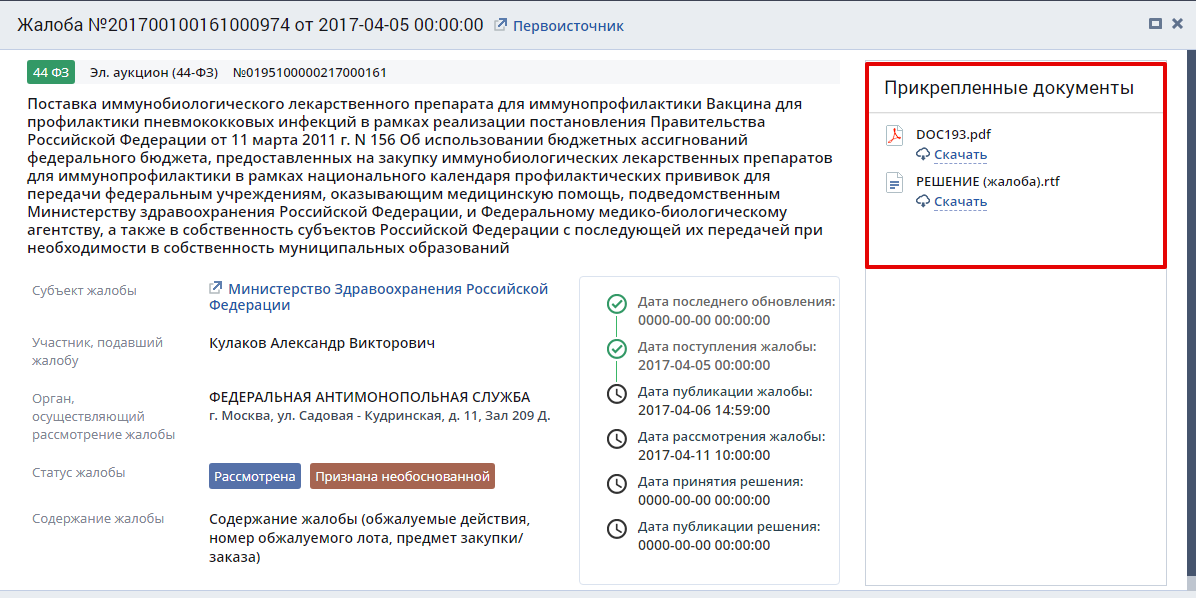Click the PDF icon for DOC193.pdf
This screenshot has height=598, width=1196.
tap(894, 136)
